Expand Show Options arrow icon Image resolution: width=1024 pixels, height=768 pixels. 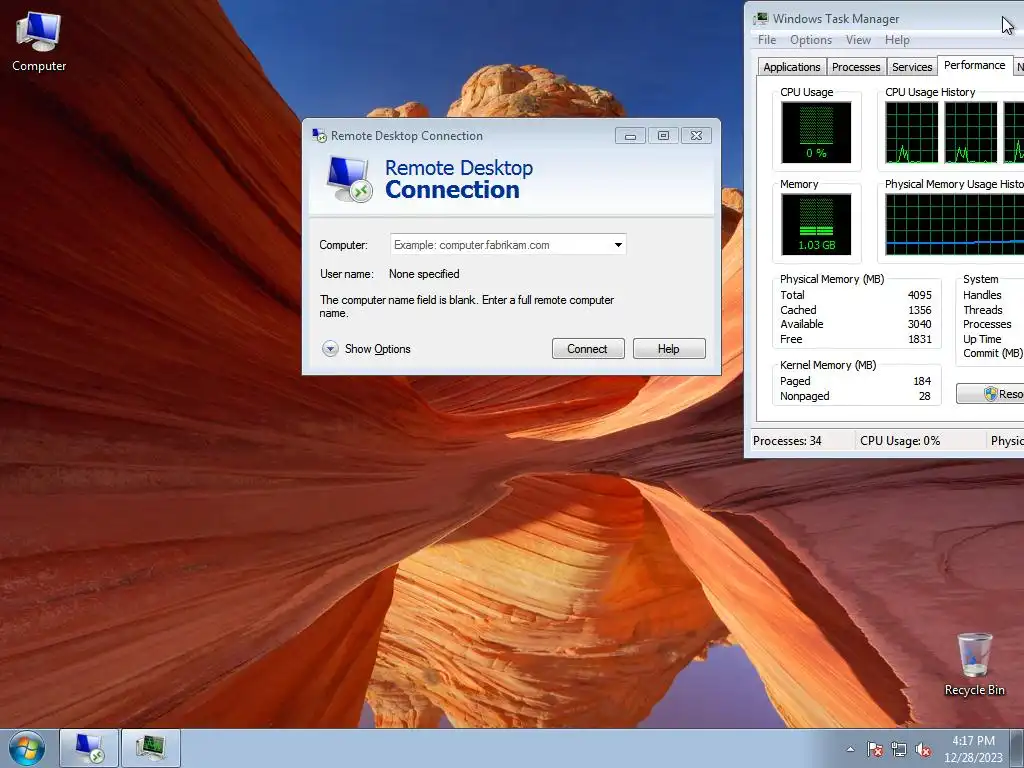tap(330, 349)
